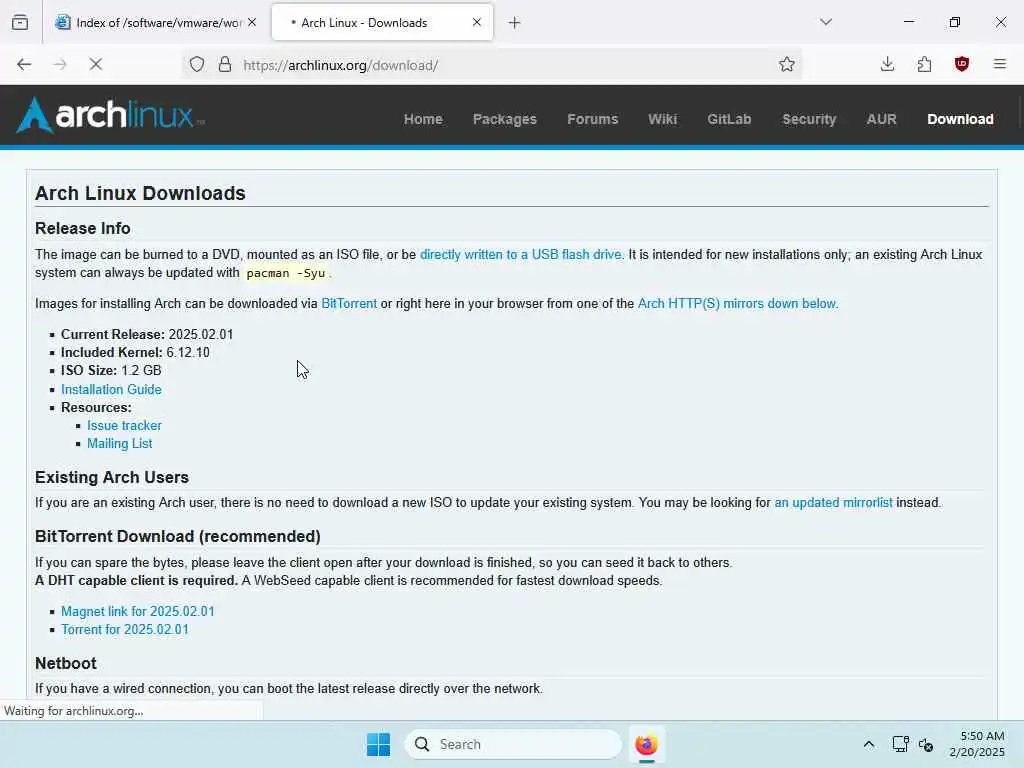
Task: Open a new browser tab
Action: tap(515, 23)
